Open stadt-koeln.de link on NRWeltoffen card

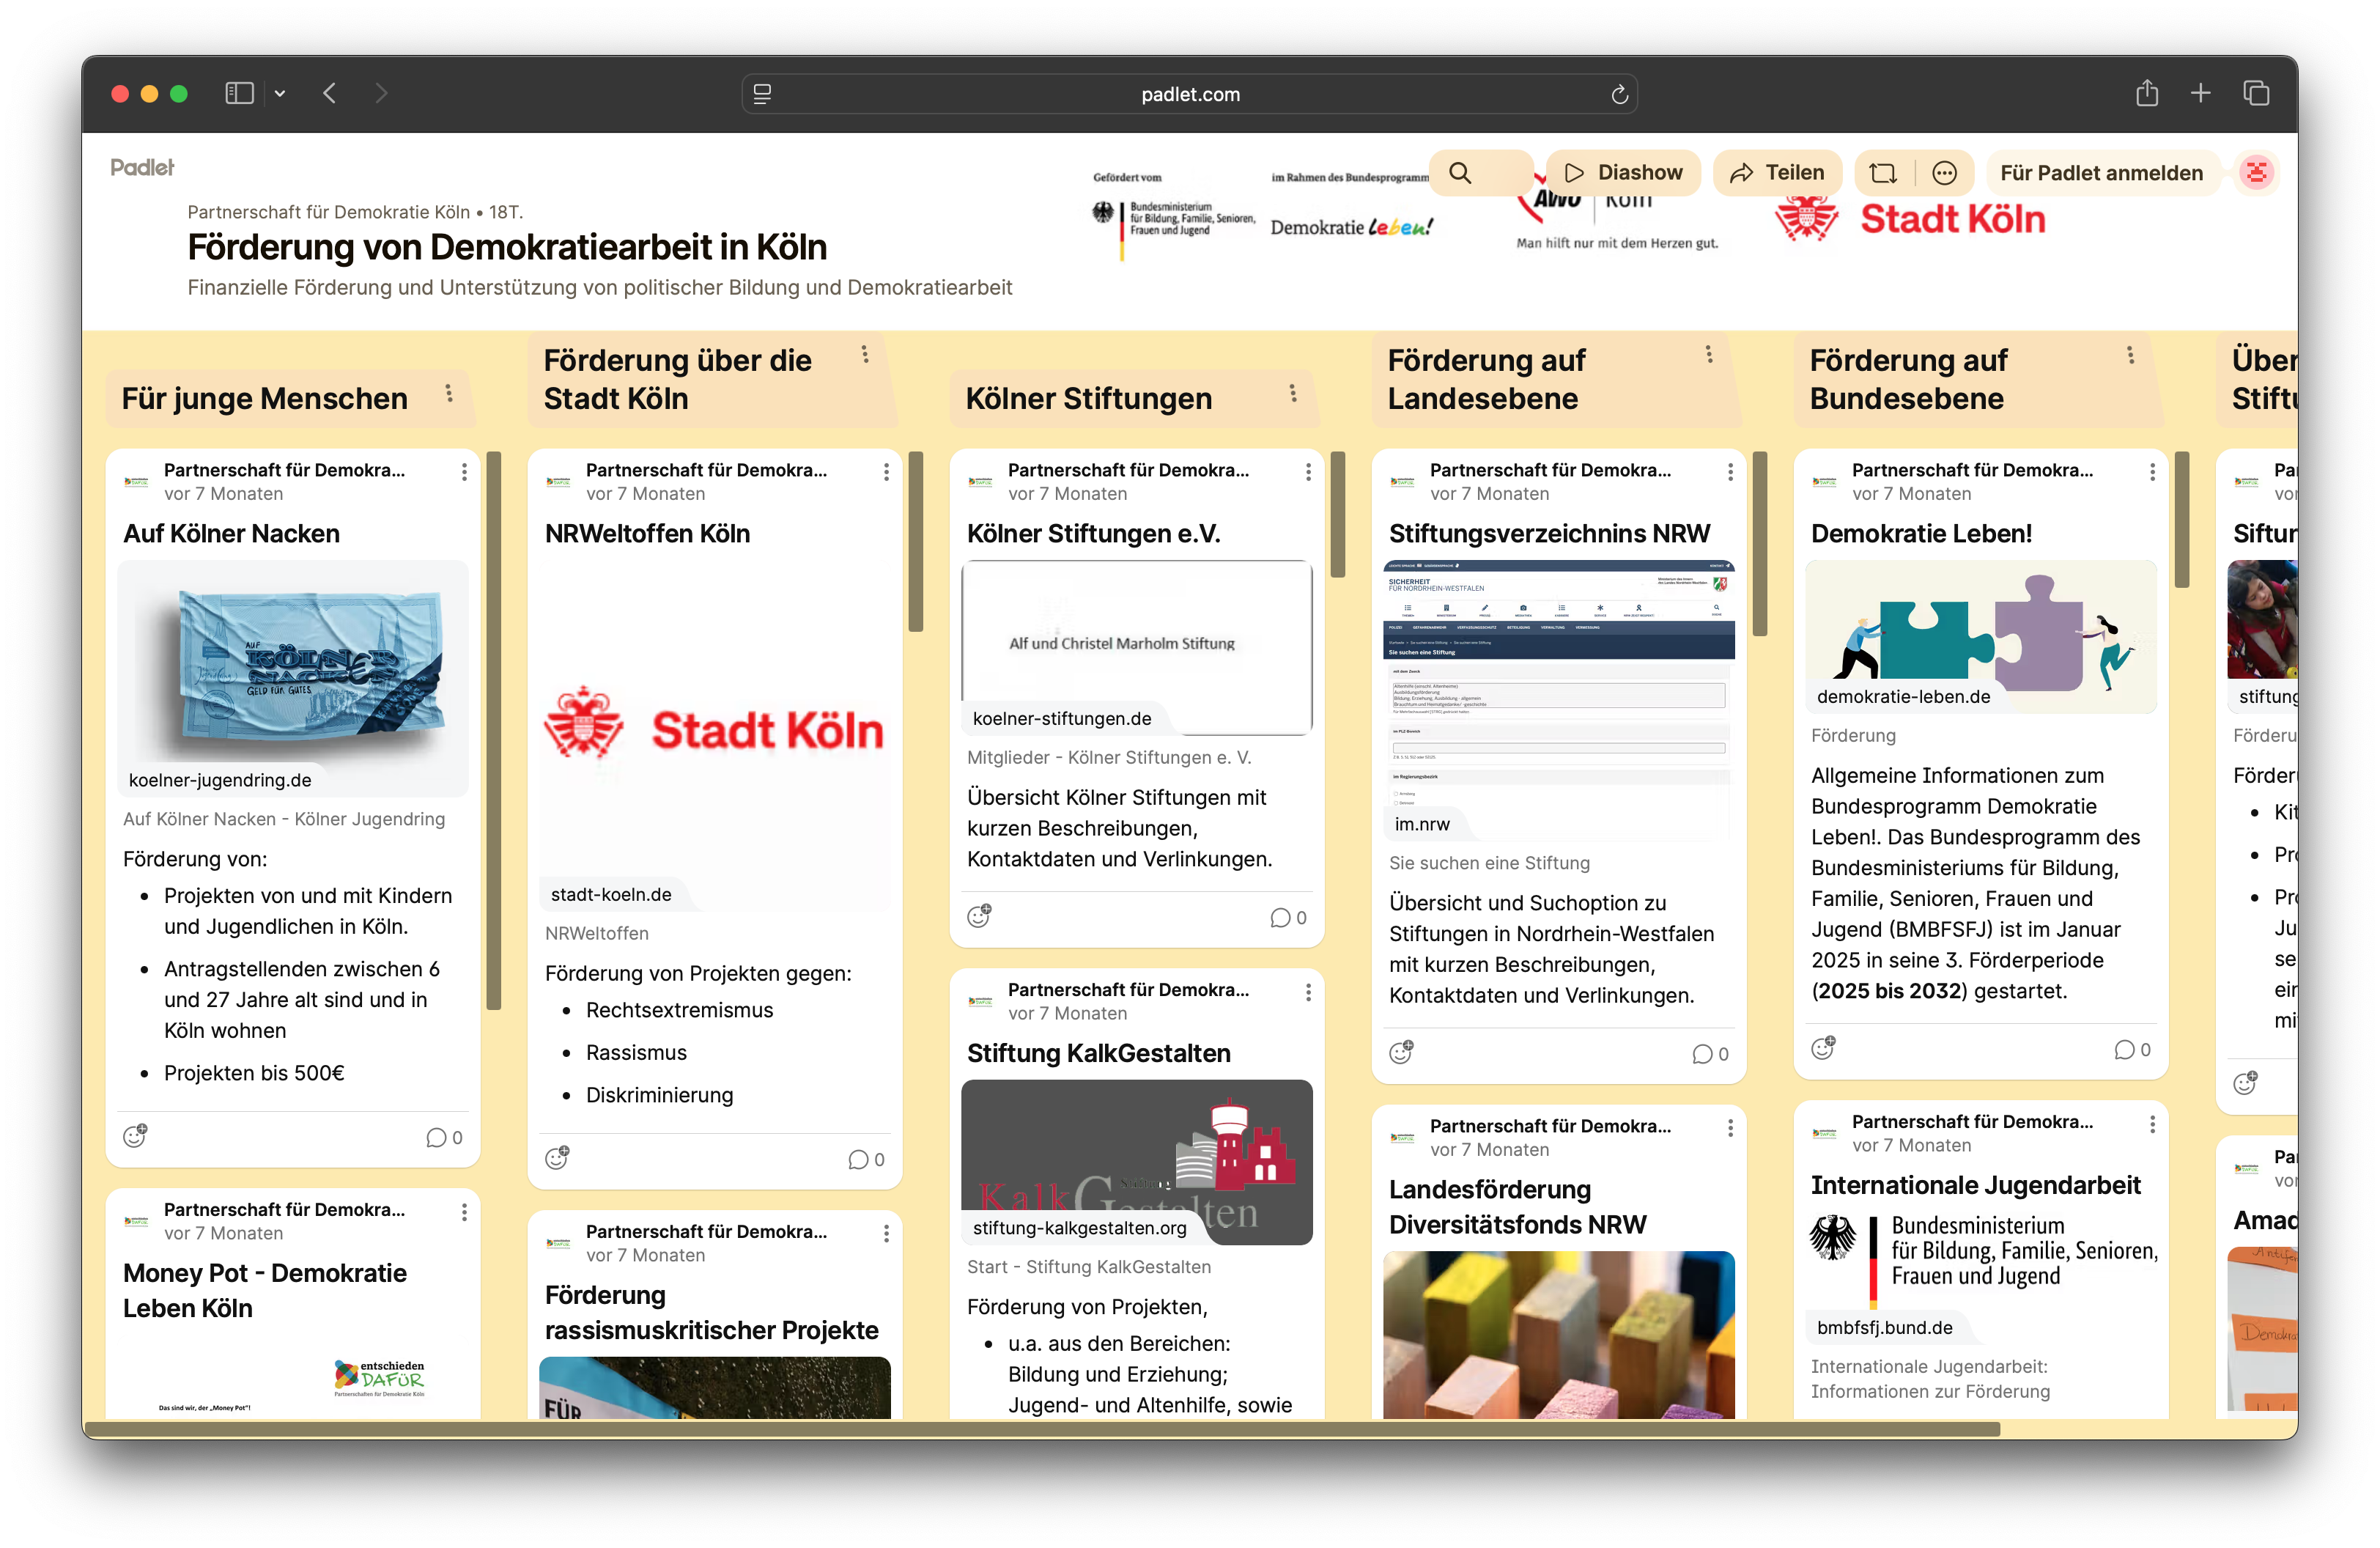tap(611, 894)
